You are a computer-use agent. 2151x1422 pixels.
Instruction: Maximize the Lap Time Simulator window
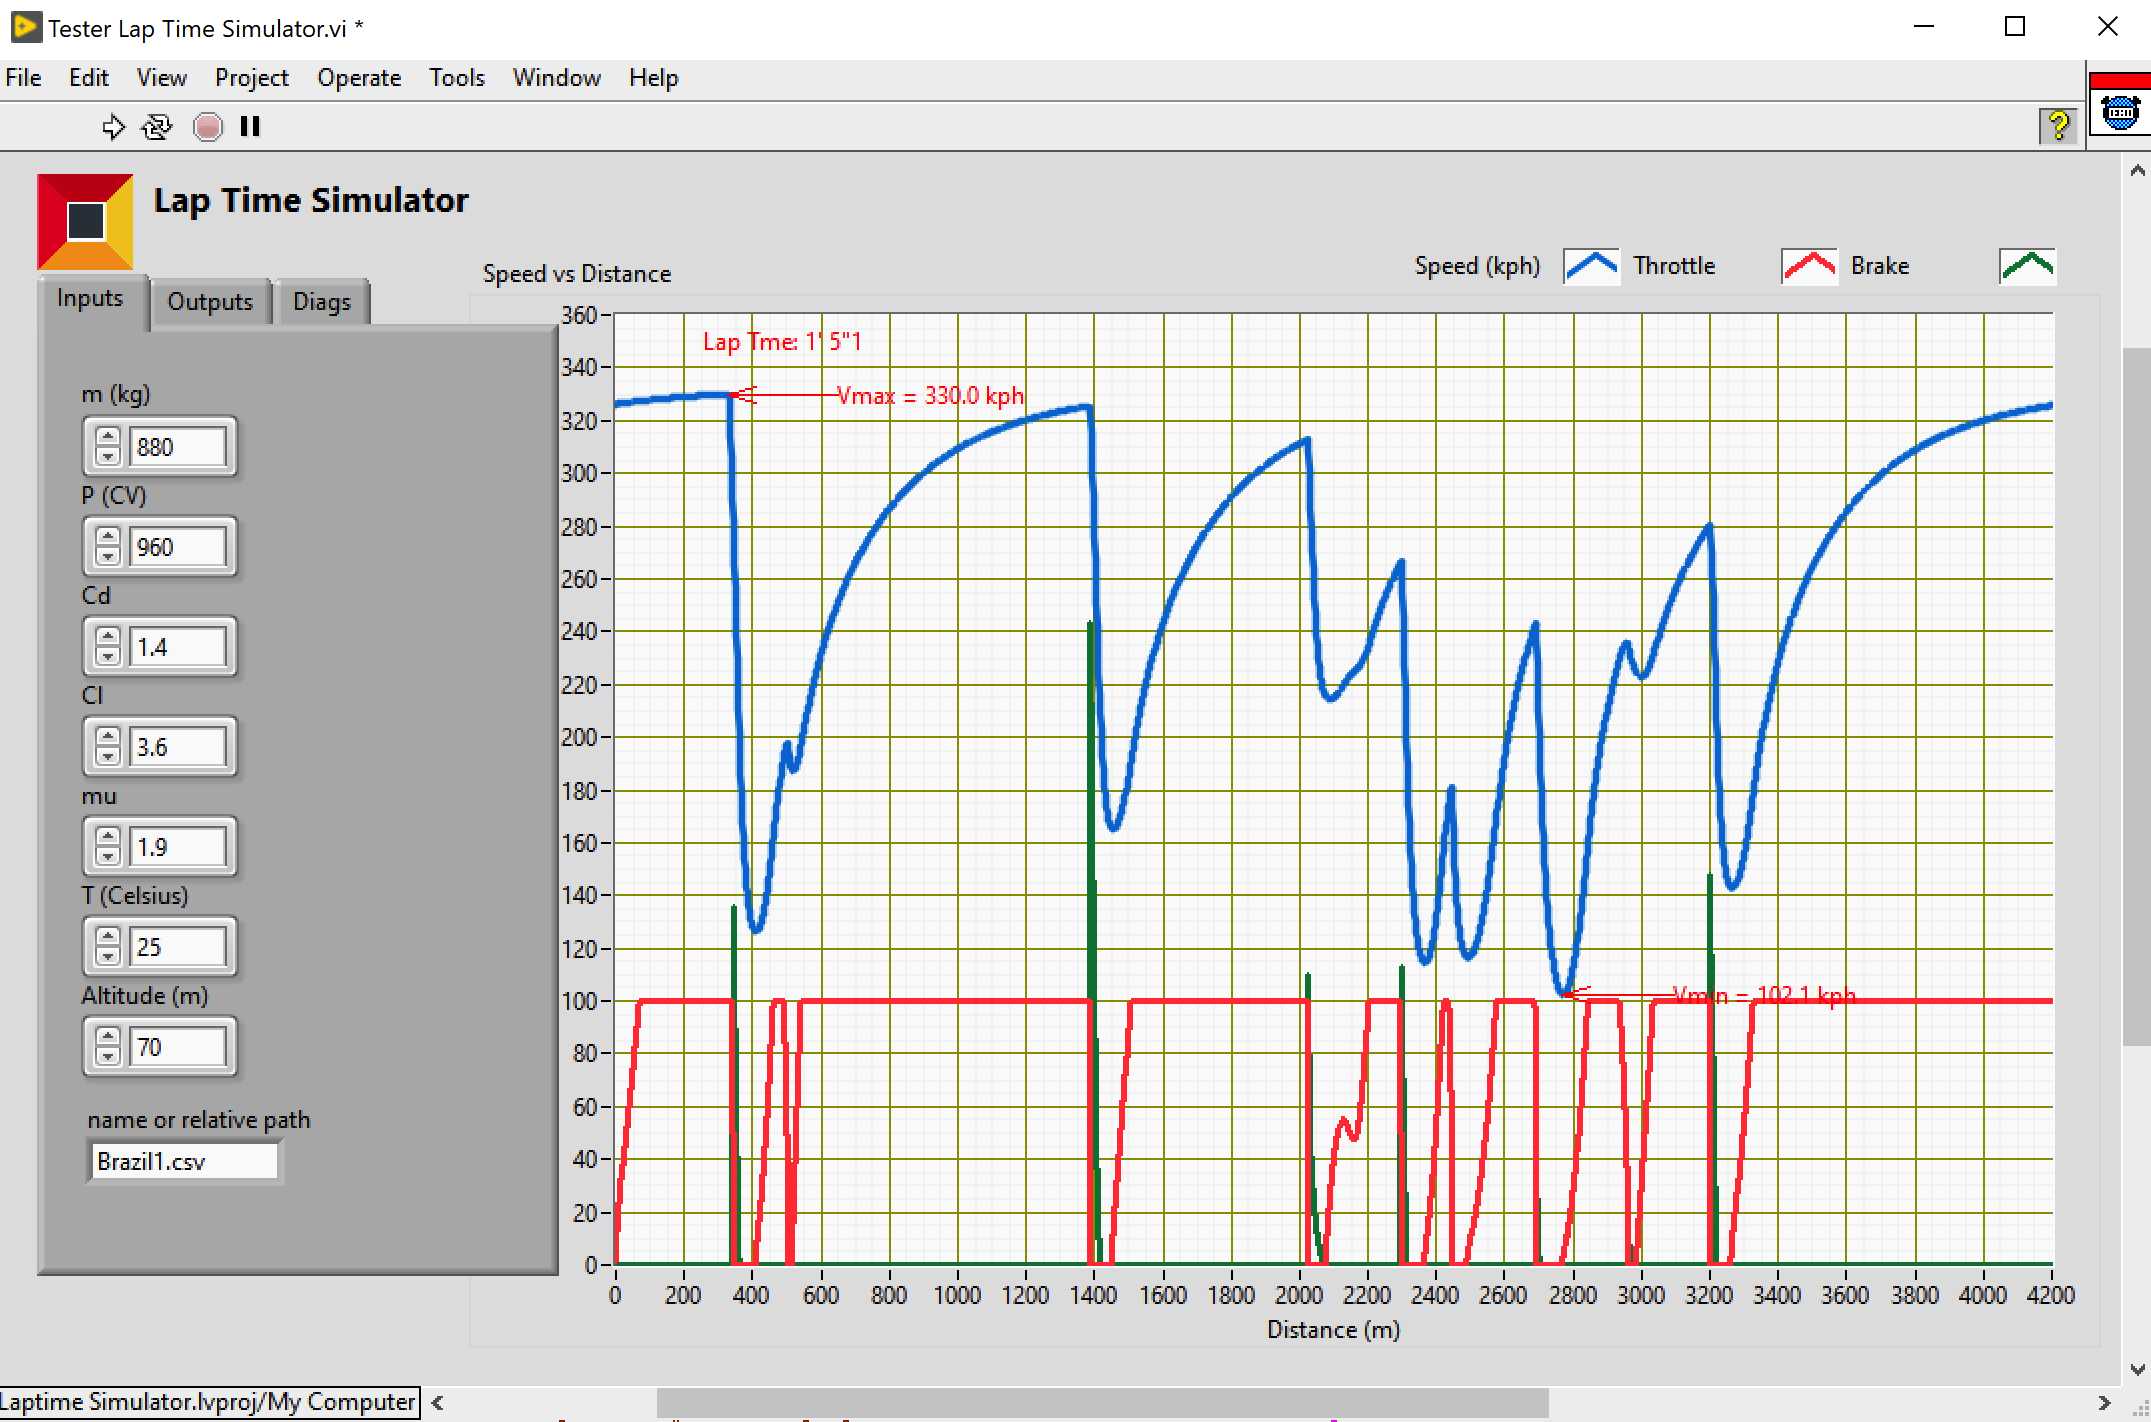coord(2015,27)
